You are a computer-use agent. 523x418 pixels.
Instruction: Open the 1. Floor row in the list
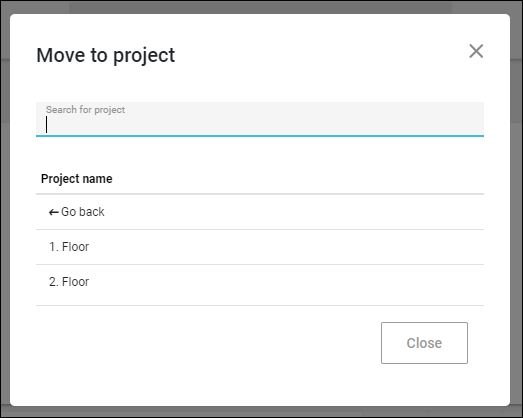pos(260,247)
